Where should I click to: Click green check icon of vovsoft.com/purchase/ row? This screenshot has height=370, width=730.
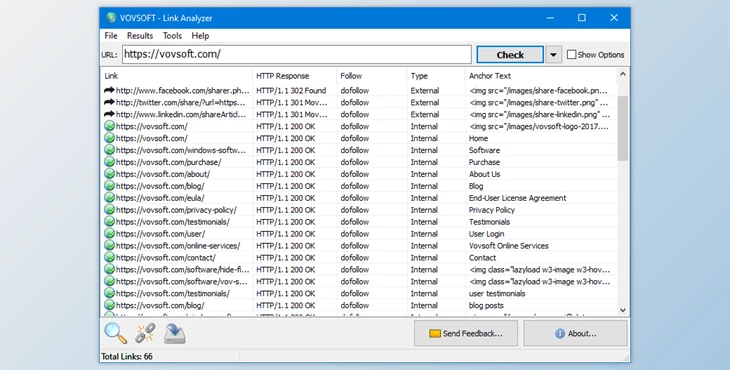point(109,161)
